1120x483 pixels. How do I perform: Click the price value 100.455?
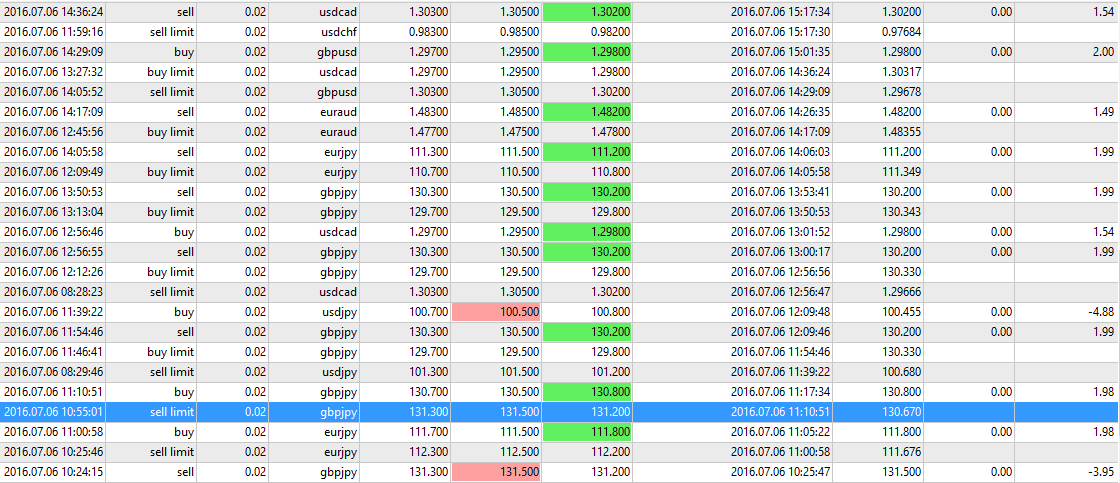[x=901, y=312]
